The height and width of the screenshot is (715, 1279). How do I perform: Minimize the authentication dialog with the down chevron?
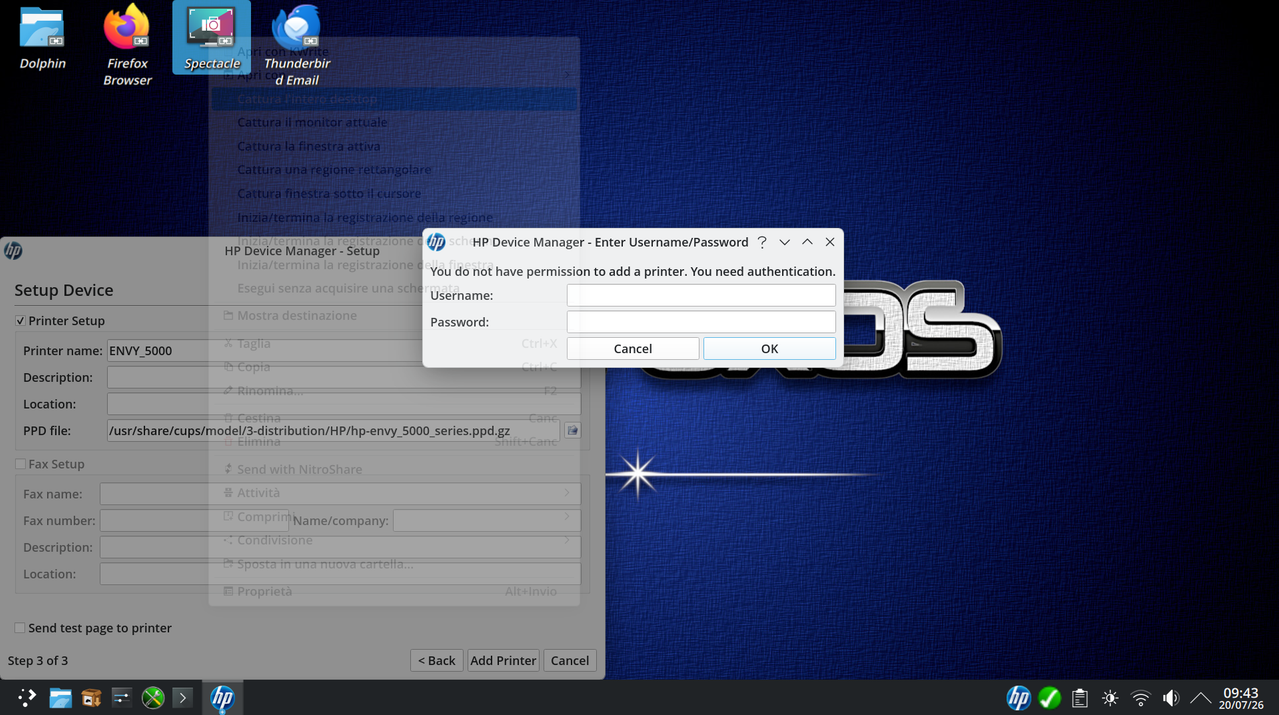(x=785, y=242)
